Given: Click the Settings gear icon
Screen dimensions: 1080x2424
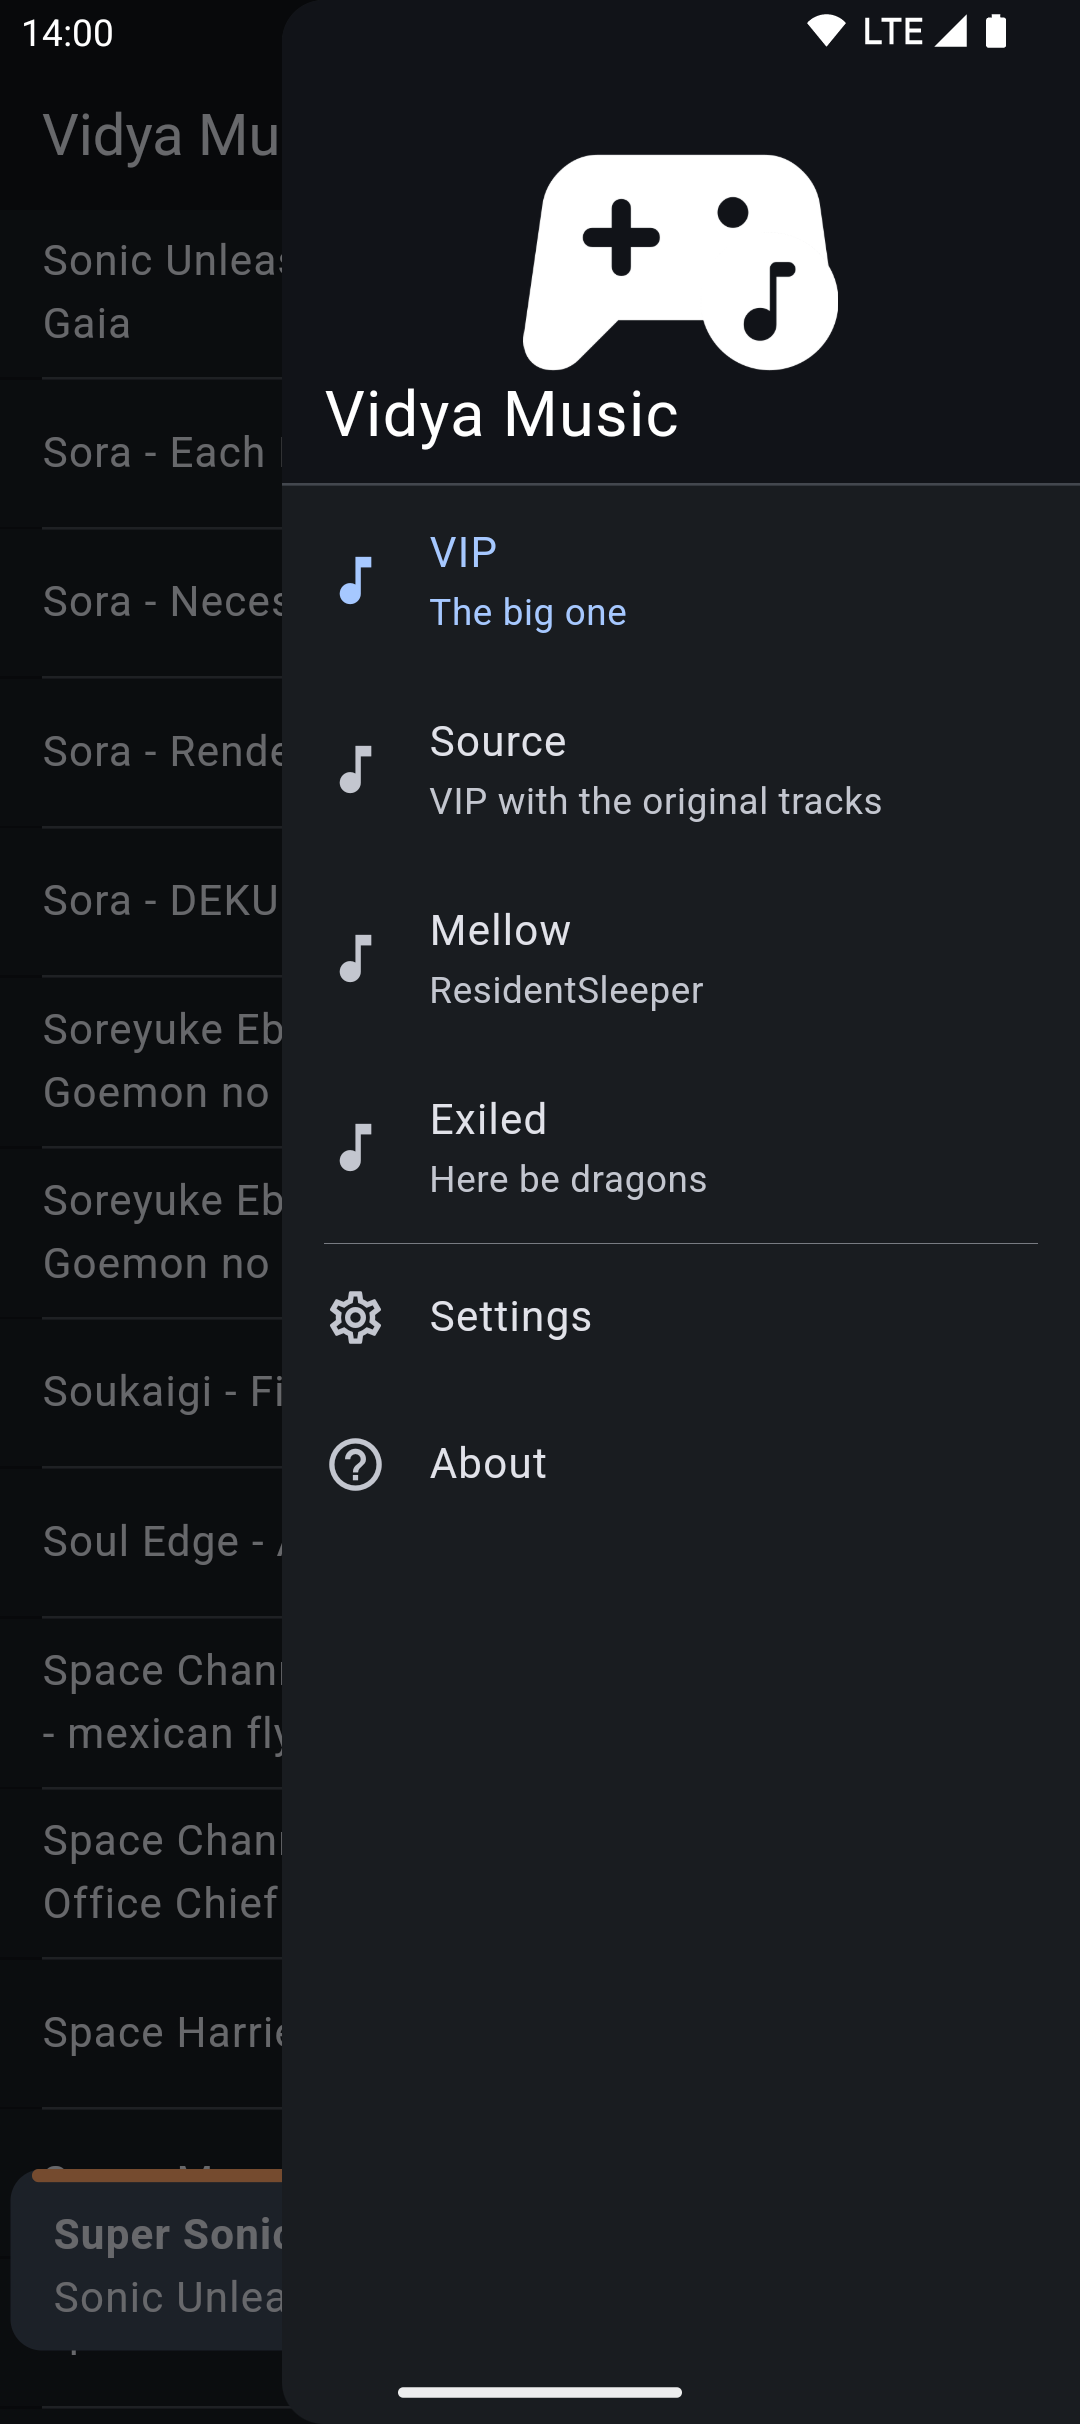Looking at the screenshot, I should [356, 1317].
